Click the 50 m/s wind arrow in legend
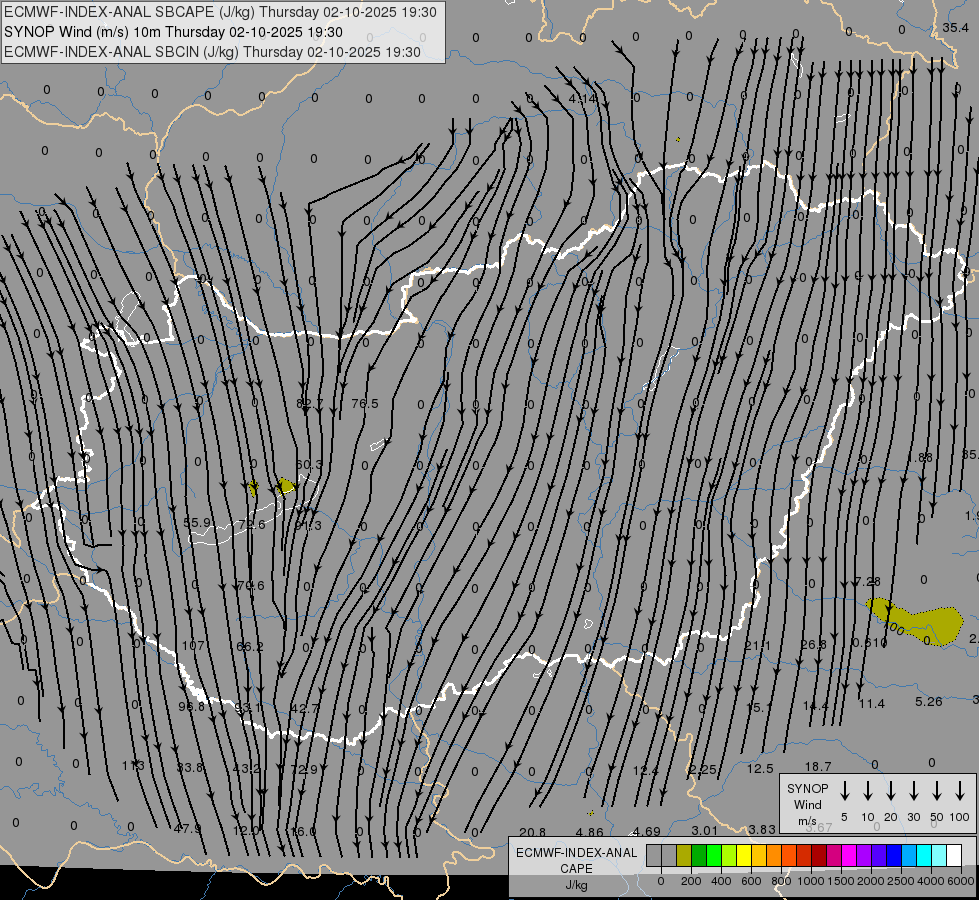The height and width of the screenshot is (900, 979). pyautogui.click(x=937, y=791)
